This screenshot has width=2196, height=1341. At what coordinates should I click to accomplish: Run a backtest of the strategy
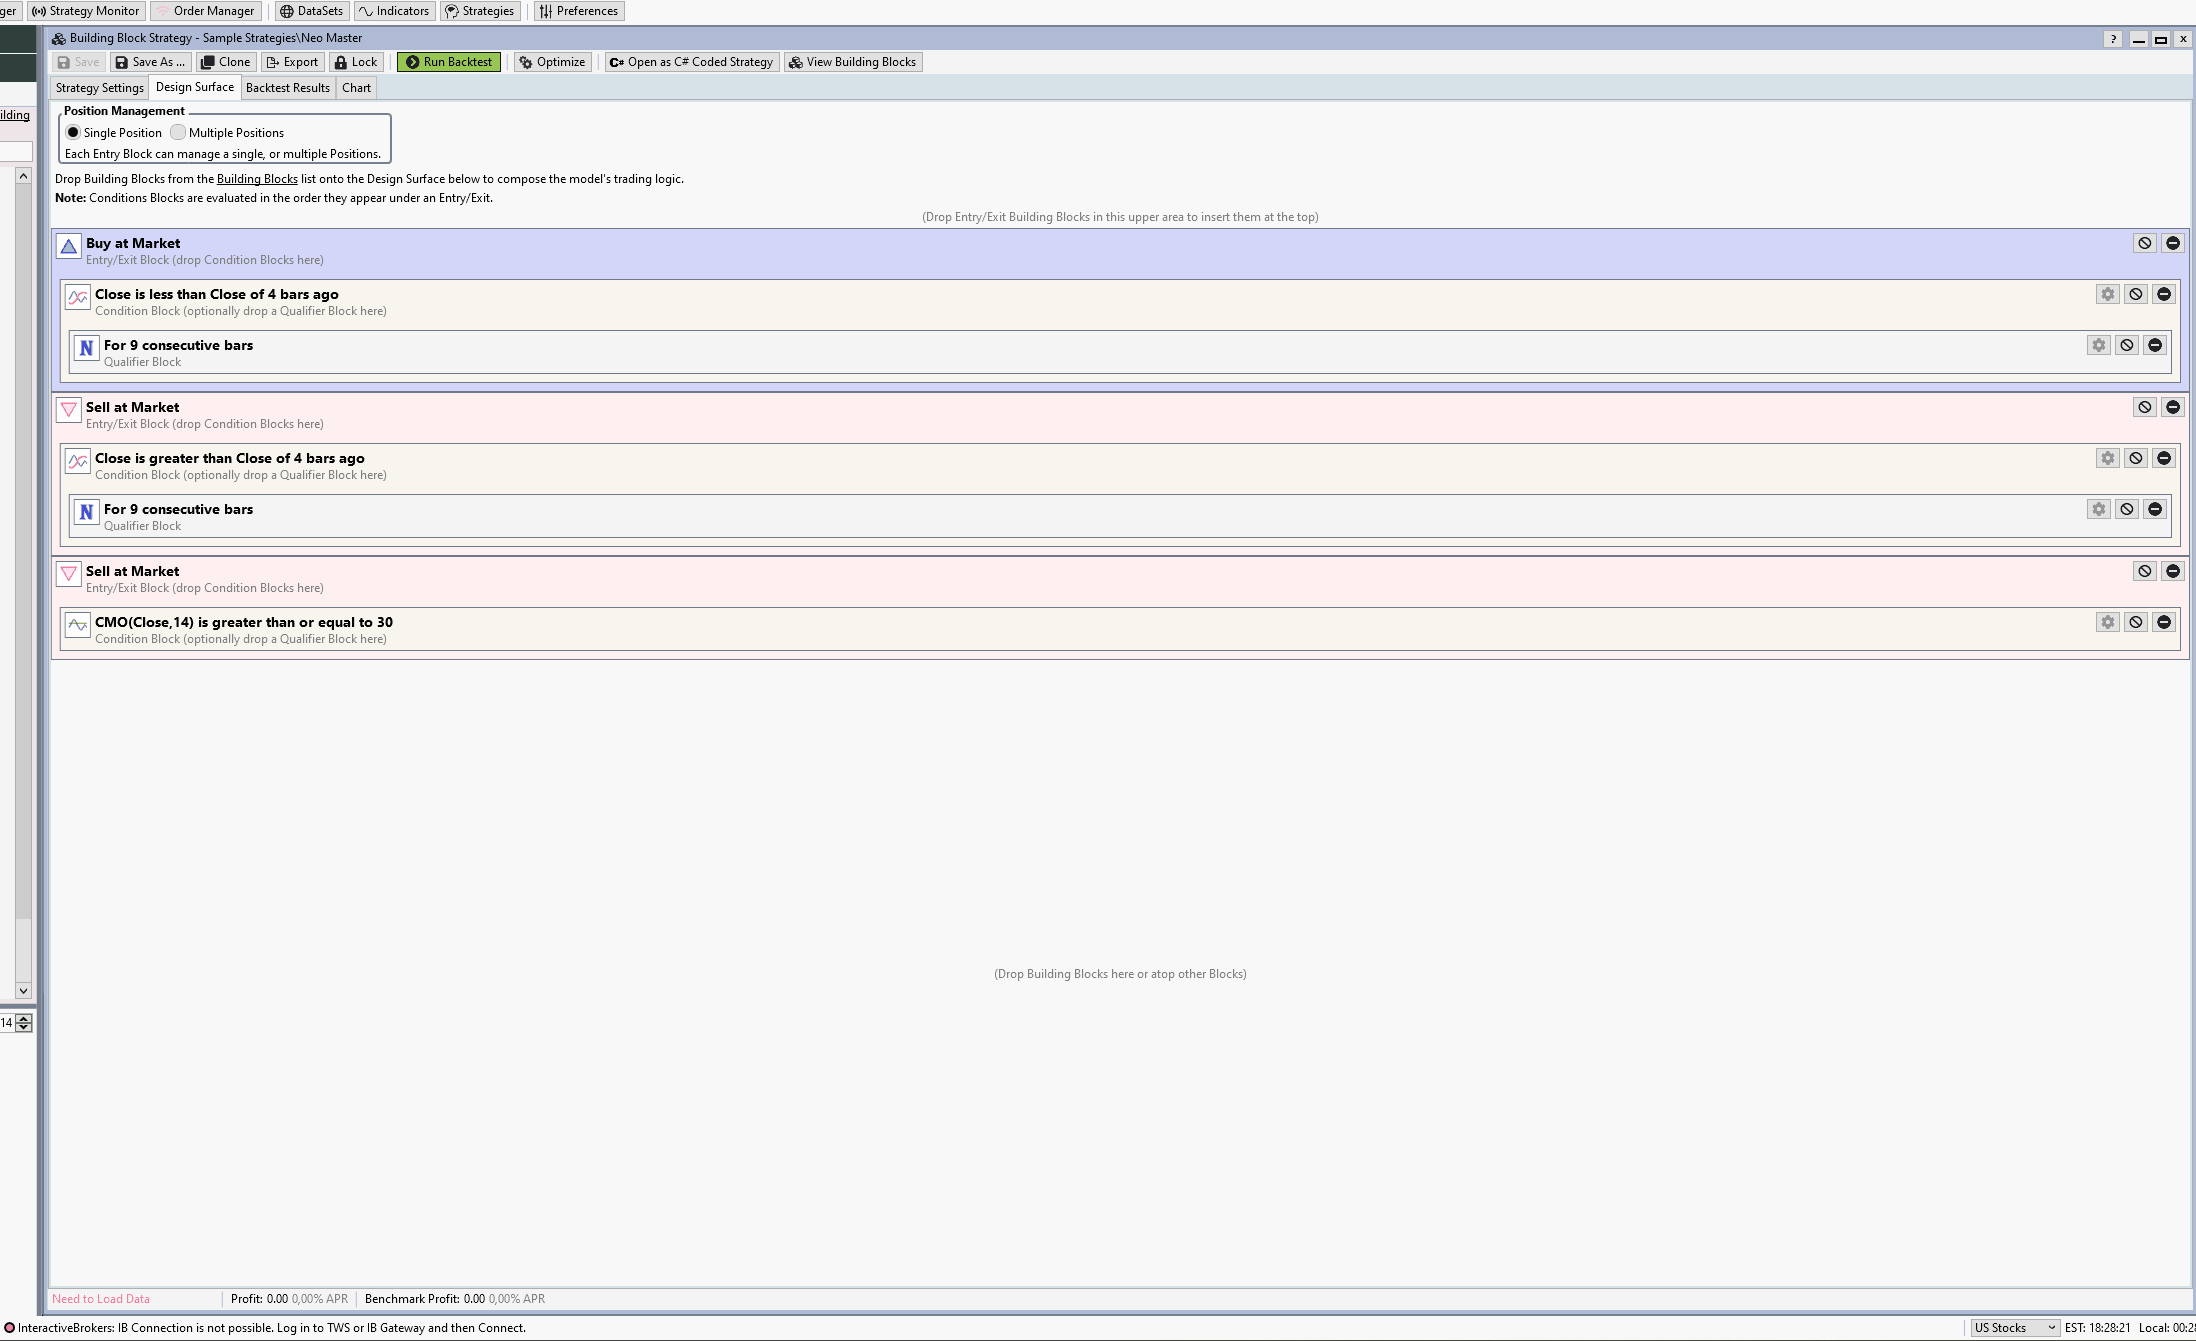(x=448, y=61)
